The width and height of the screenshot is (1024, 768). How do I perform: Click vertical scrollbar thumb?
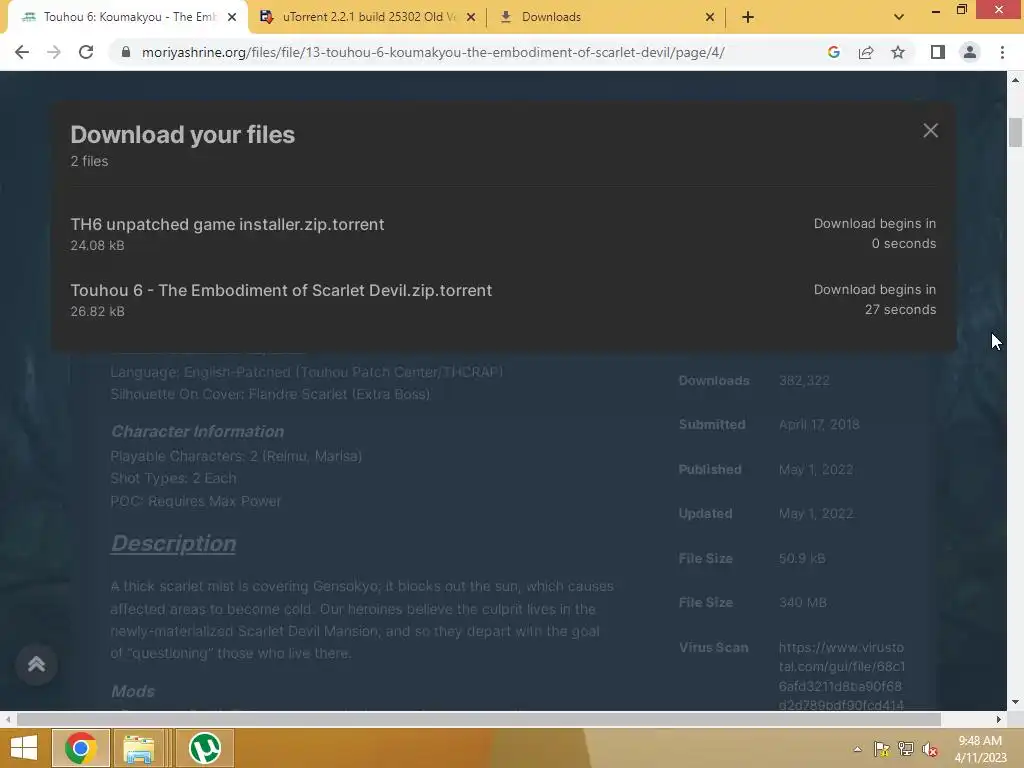tap(1015, 133)
